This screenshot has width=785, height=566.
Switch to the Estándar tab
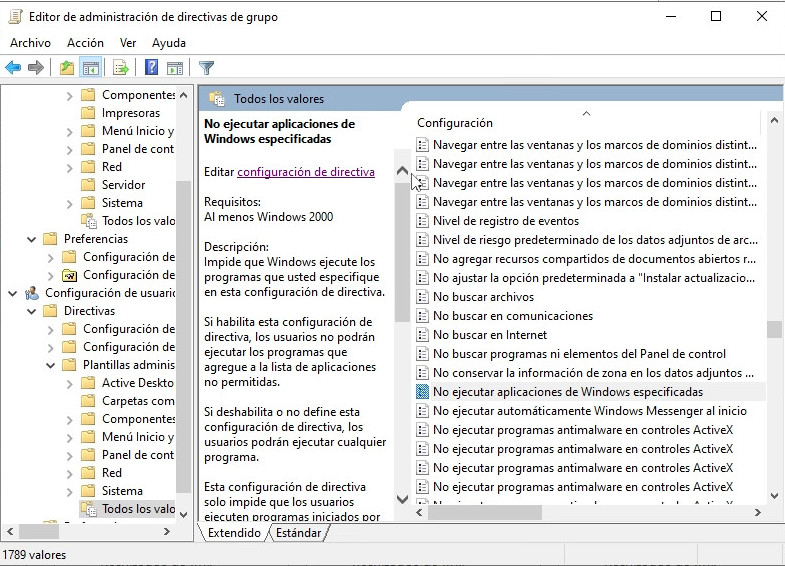(x=298, y=534)
